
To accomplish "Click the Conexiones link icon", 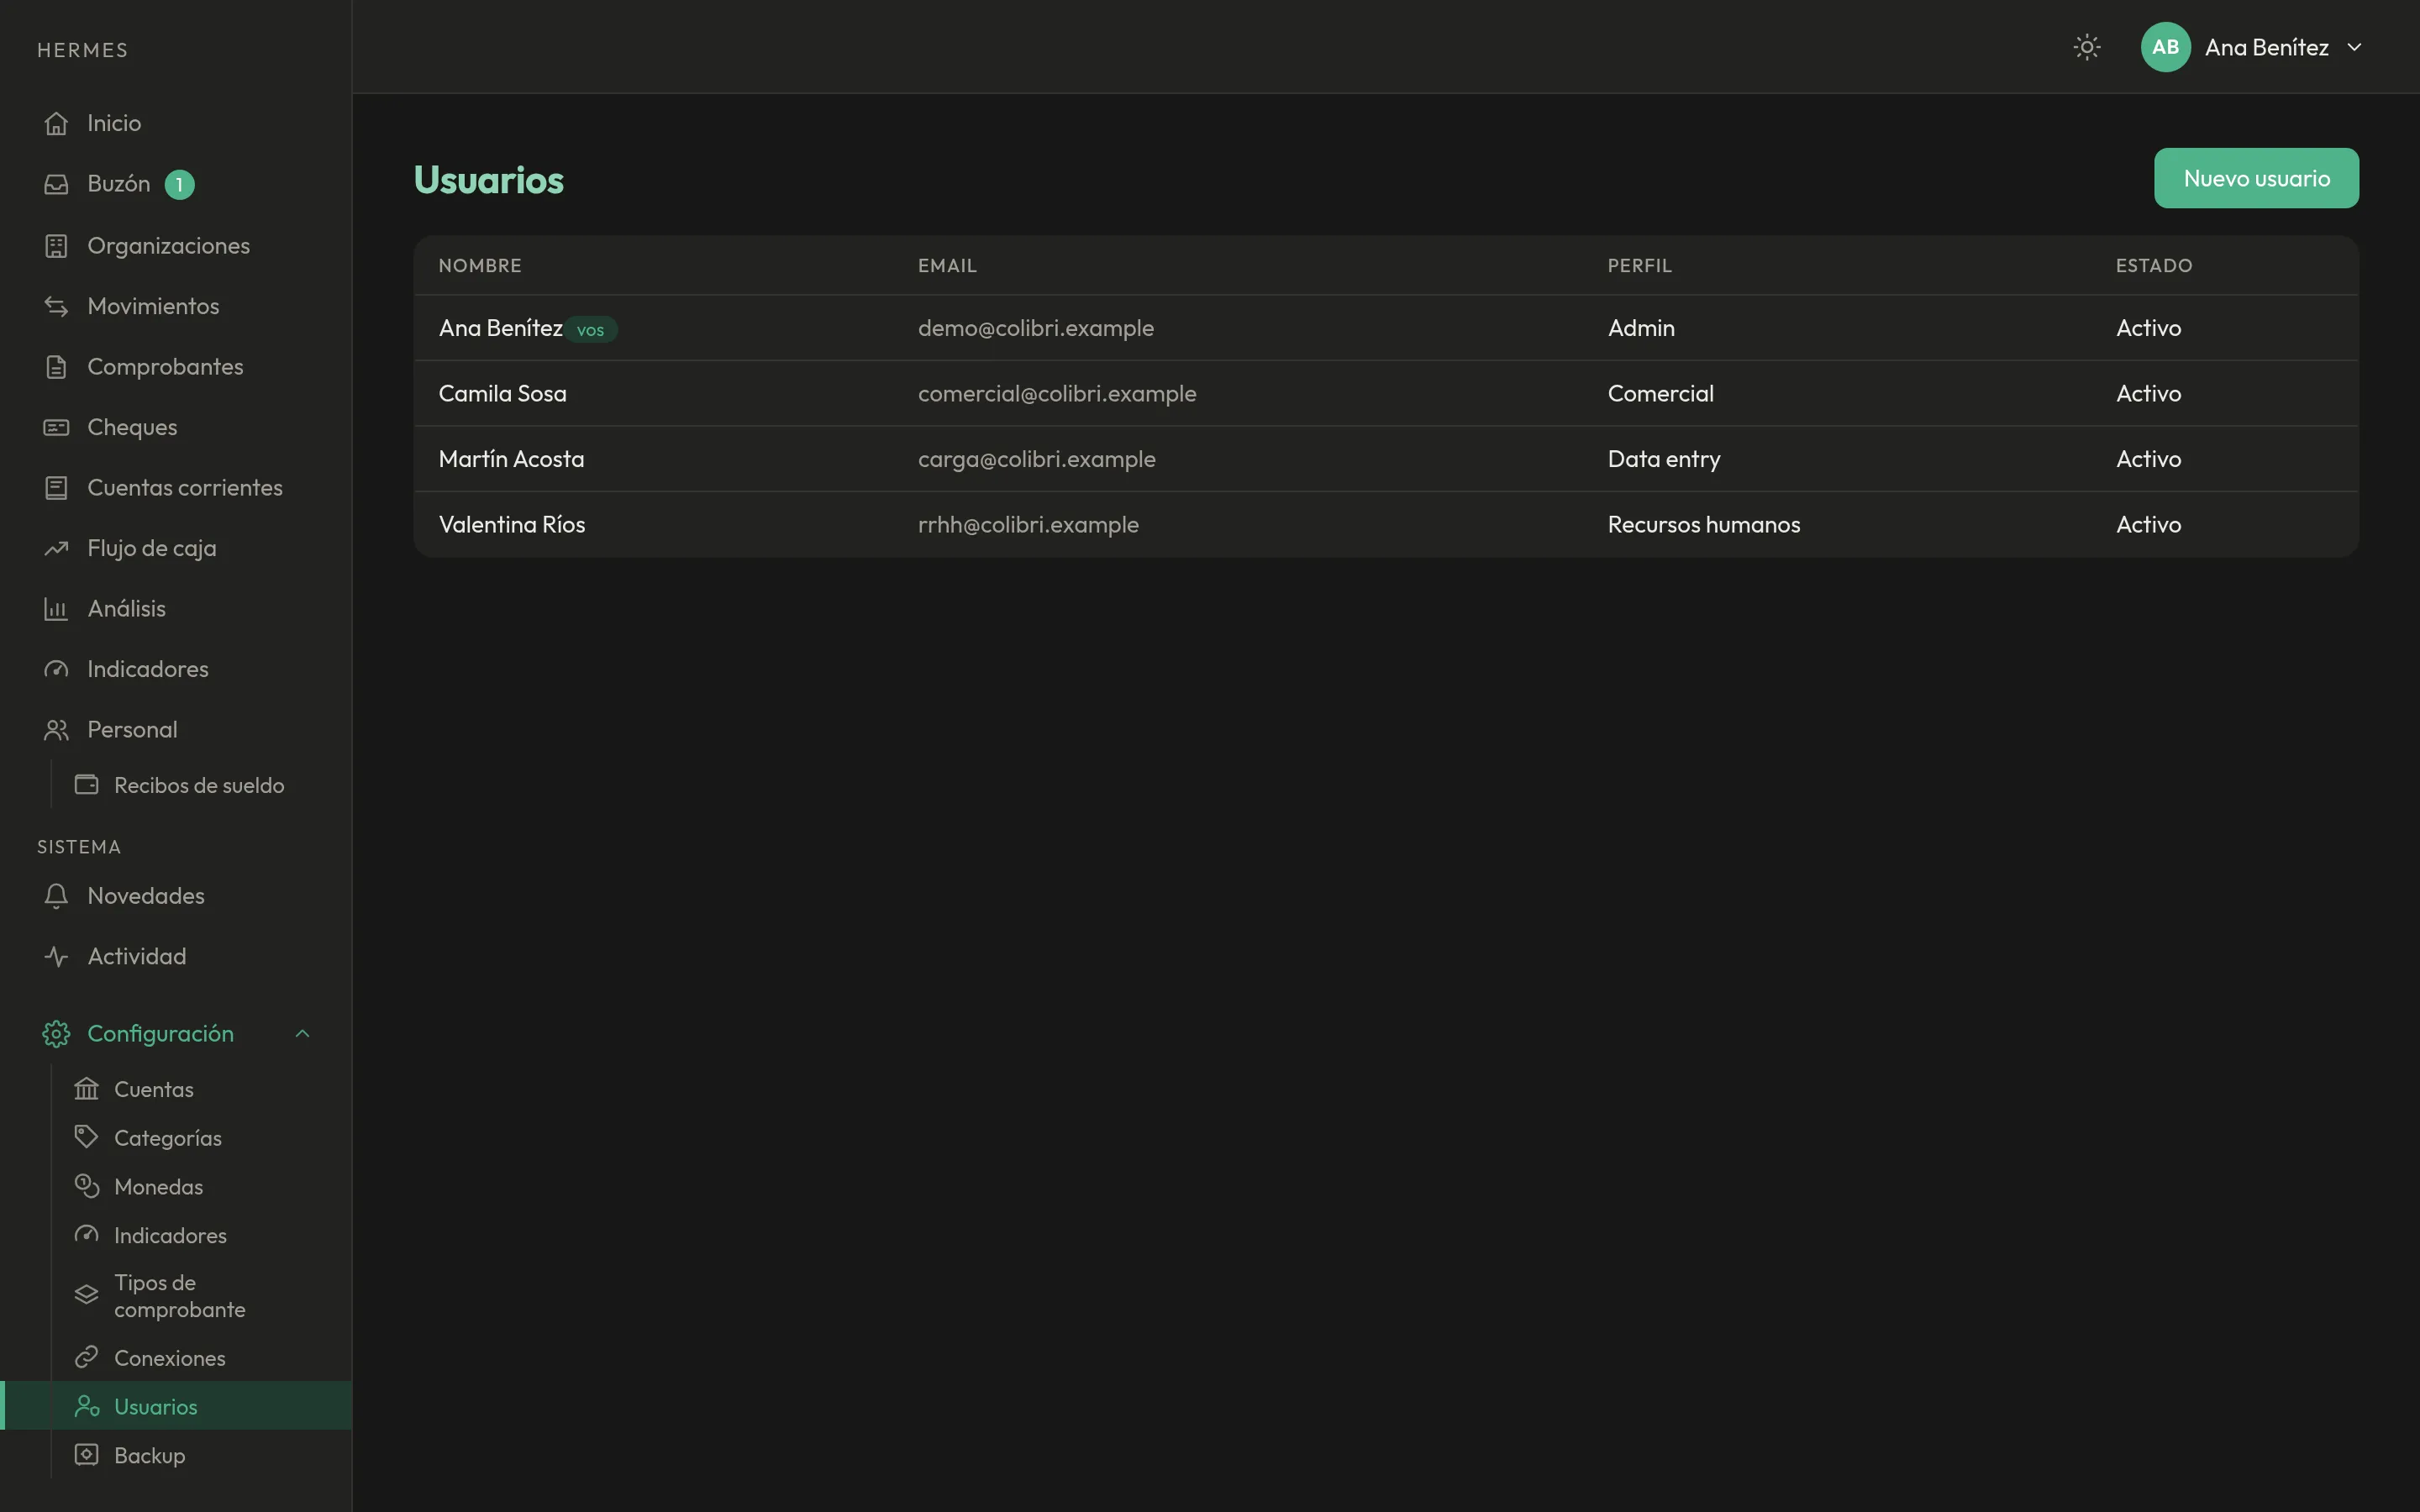I will point(87,1357).
